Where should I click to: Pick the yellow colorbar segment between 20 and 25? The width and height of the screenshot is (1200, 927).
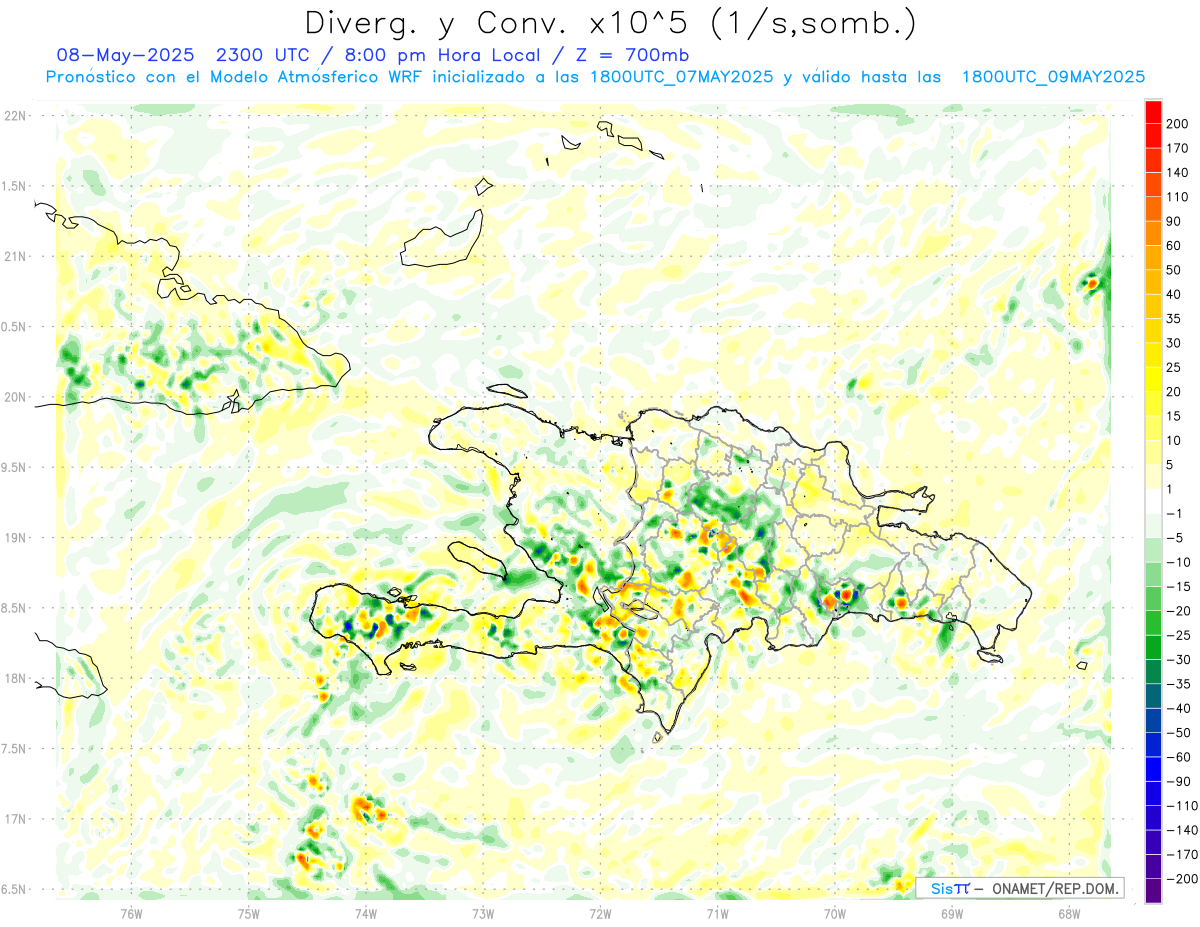tap(1153, 379)
